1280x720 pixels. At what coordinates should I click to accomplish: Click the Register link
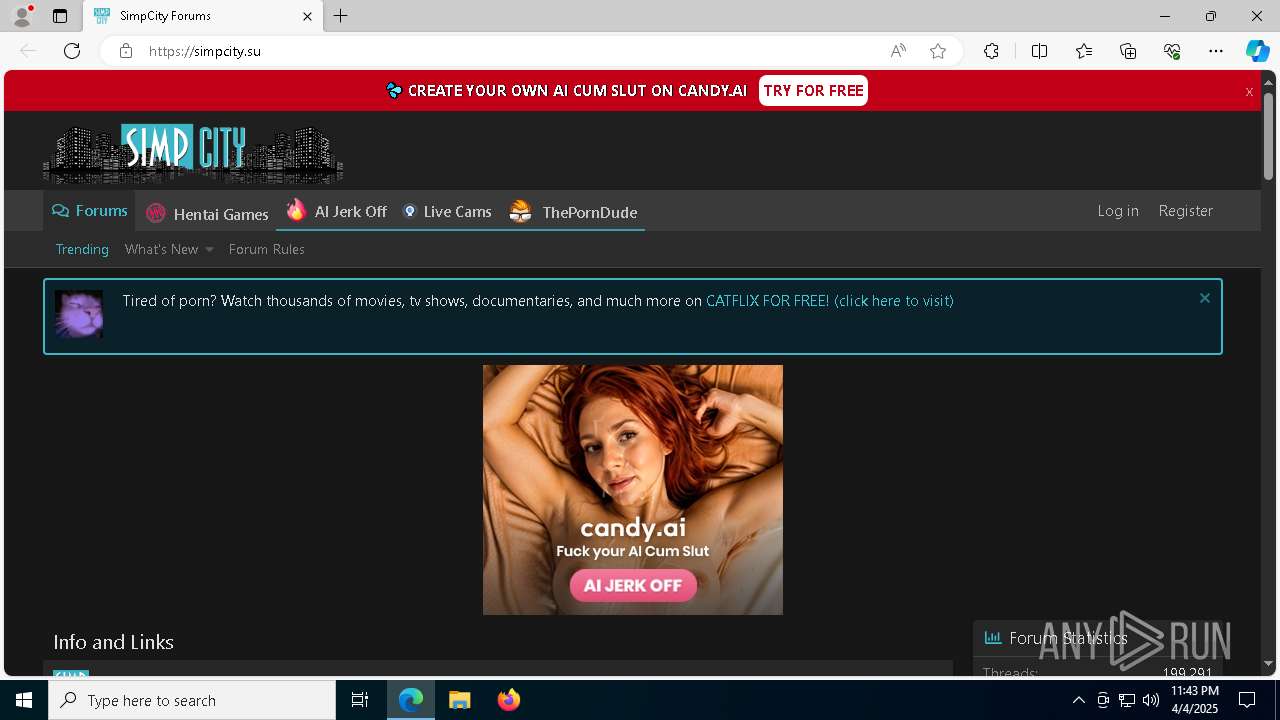pos(1186,211)
